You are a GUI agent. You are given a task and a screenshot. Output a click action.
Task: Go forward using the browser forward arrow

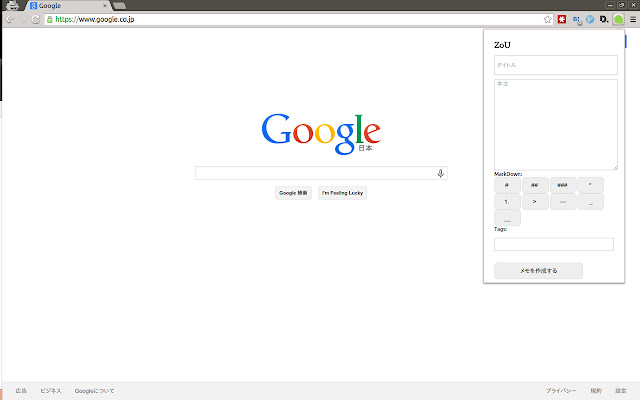coord(22,19)
